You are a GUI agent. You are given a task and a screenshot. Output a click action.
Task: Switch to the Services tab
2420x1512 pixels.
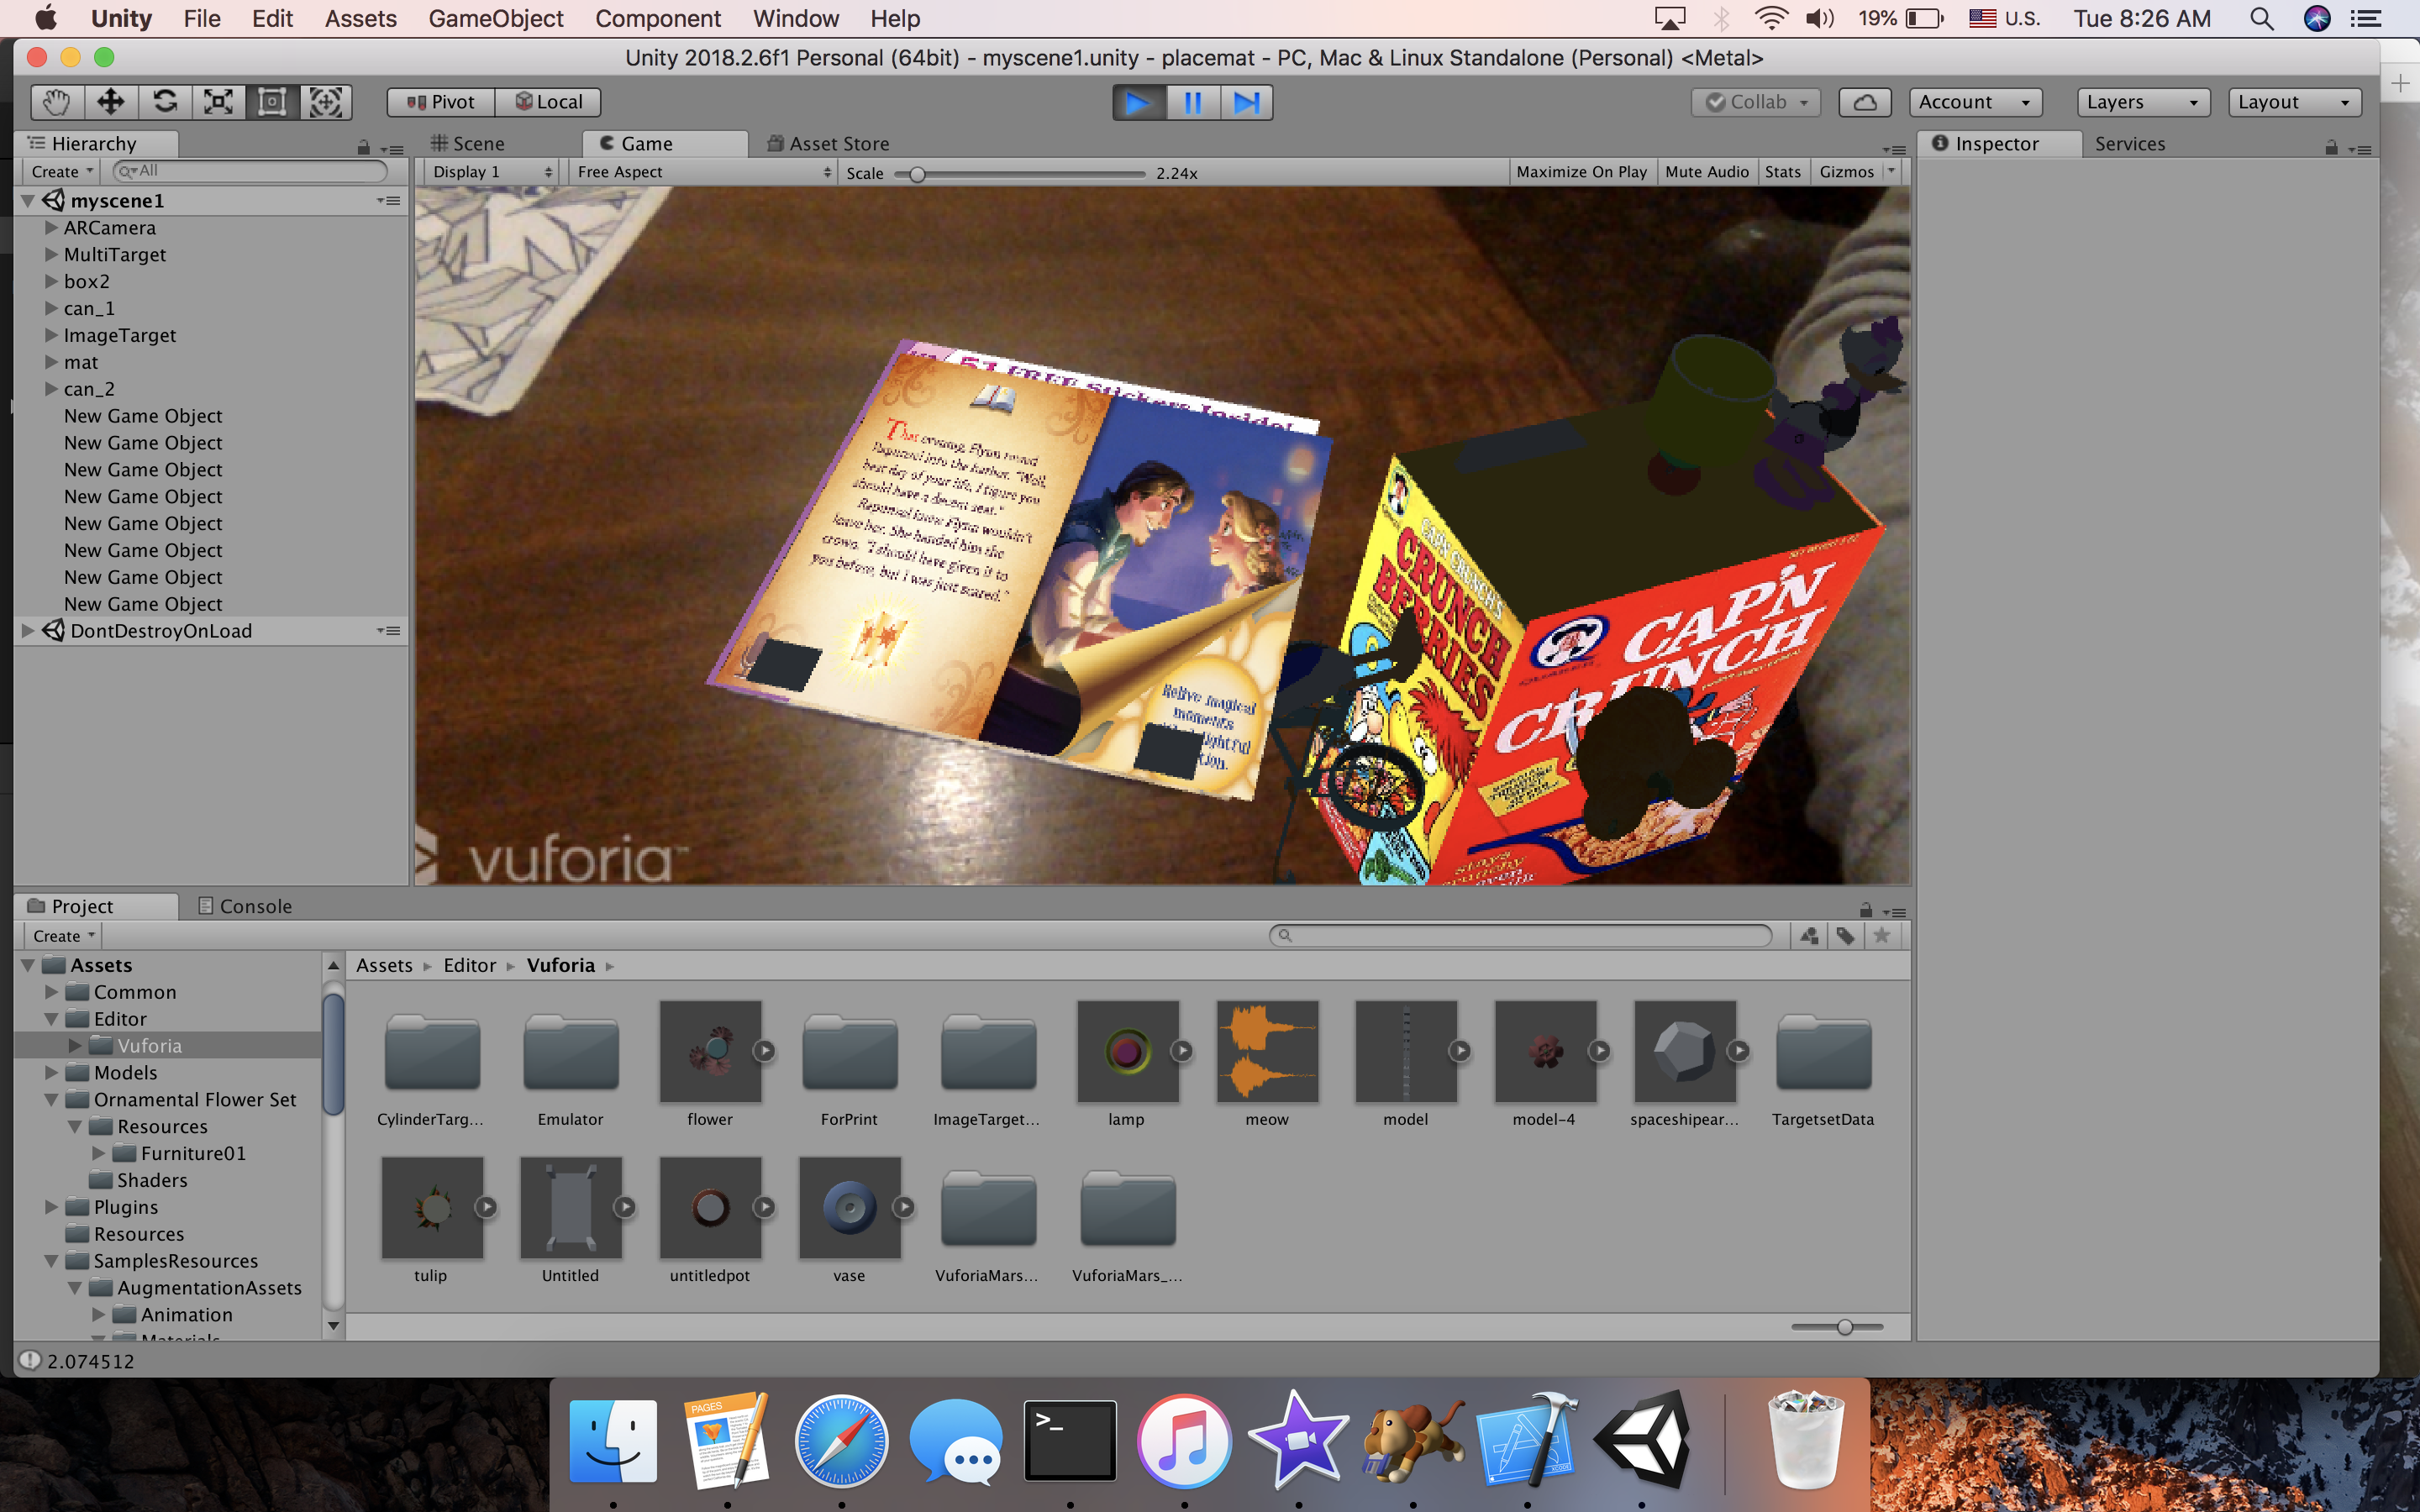pos(2130,144)
